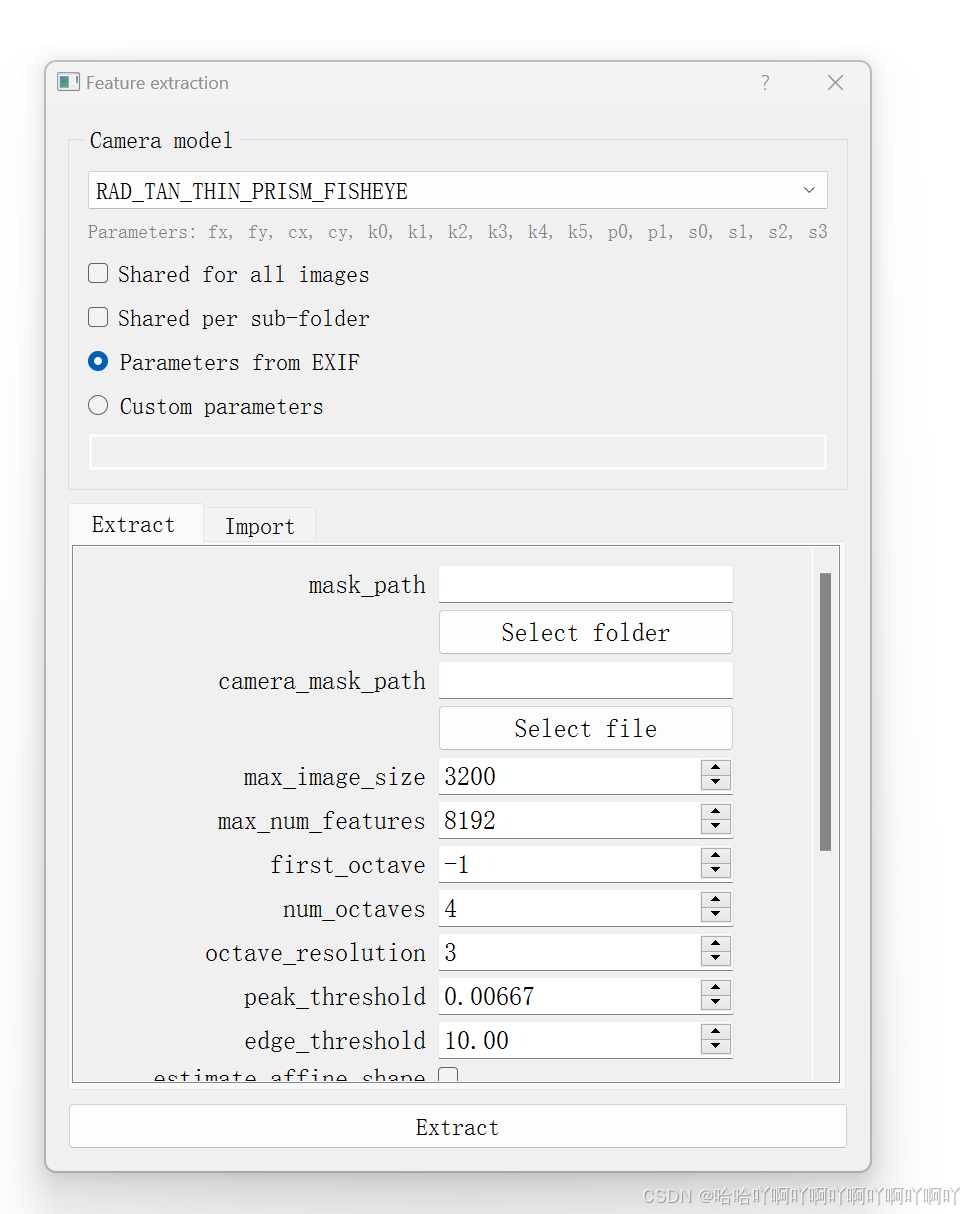The width and height of the screenshot is (964, 1214).
Task: Click the max_image_size value 3200
Action: tap(470, 777)
